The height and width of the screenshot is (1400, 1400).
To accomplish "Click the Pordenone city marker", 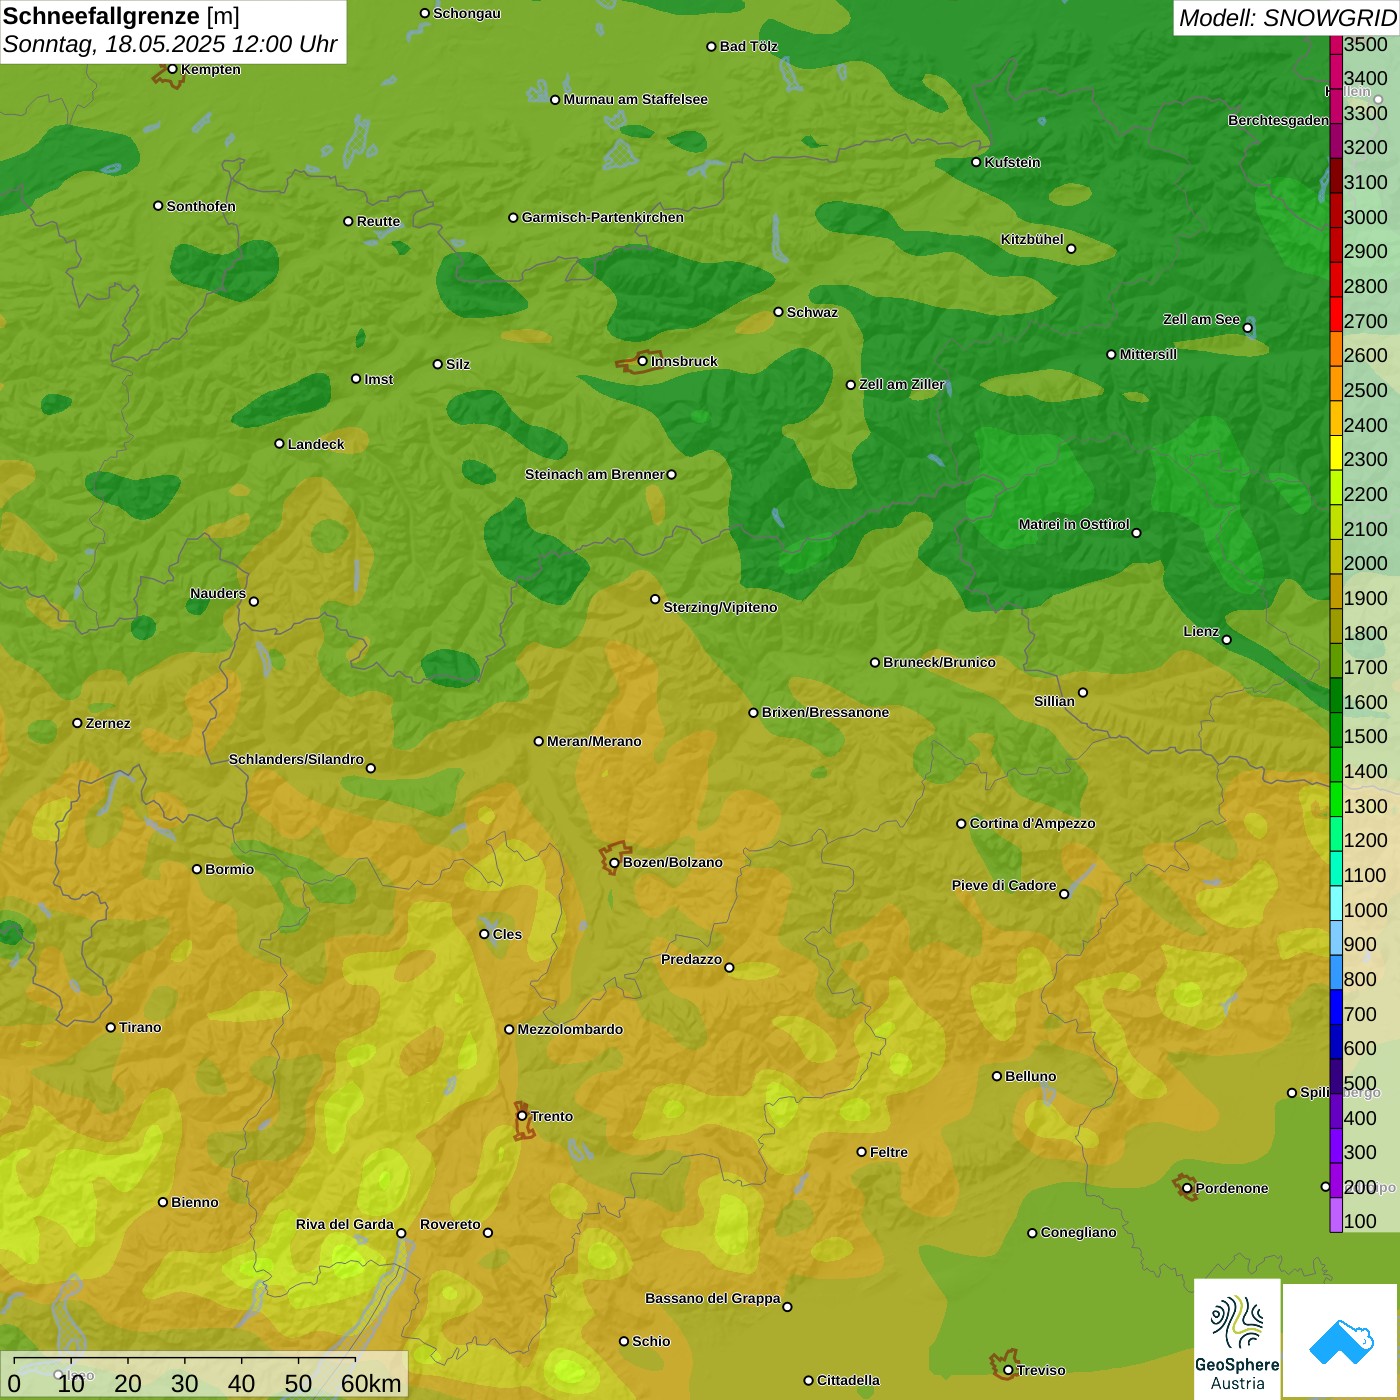I will pyautogui.click(x=1187, y=1188).
